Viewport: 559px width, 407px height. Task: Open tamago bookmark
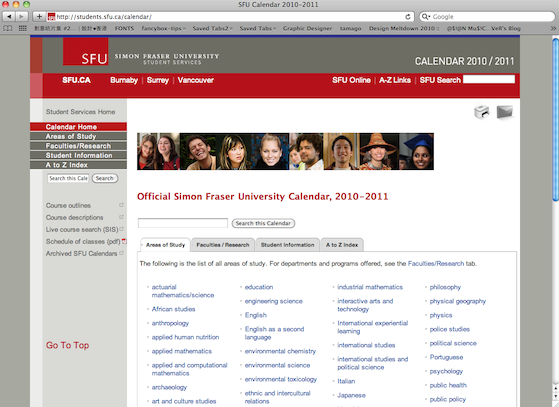point(350,29)
